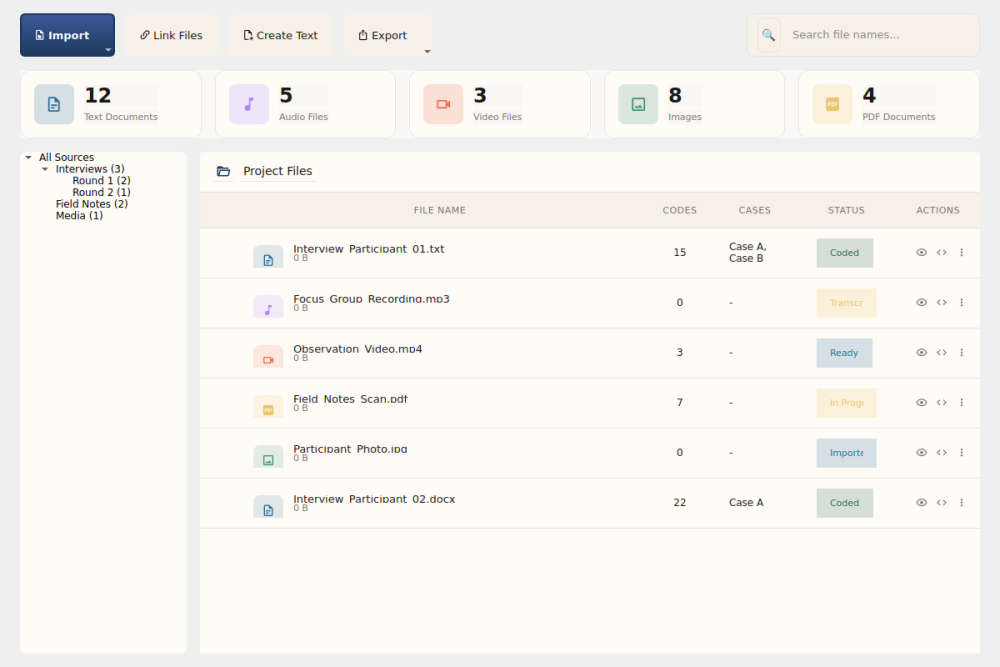Open the Export dropdown arrow
The image size is (1000, 667).
click(427, 50)
